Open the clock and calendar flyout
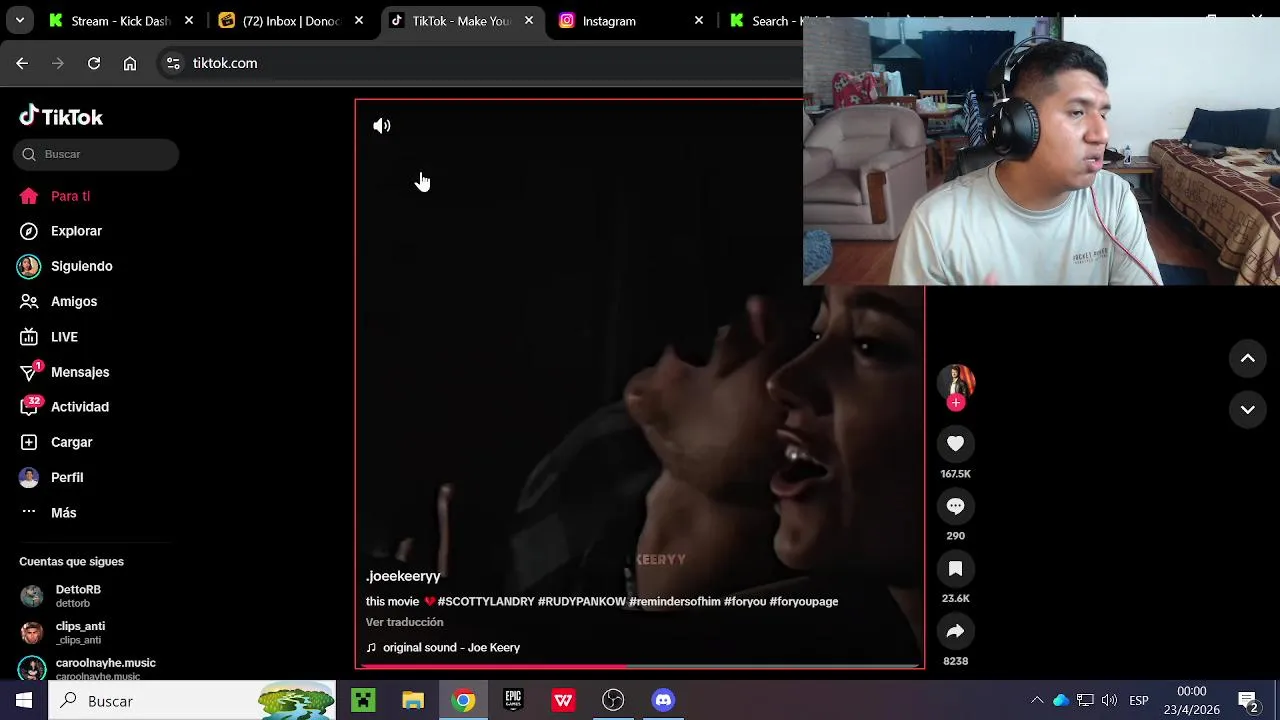The image size is (1280, 720). pos(1191,700)
